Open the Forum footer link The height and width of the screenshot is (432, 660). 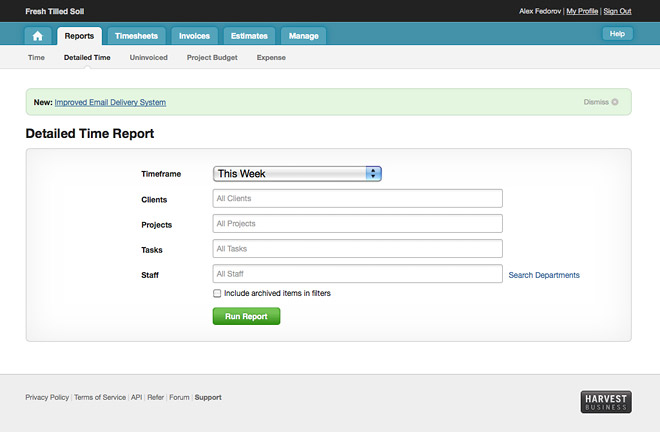[179, 397]
